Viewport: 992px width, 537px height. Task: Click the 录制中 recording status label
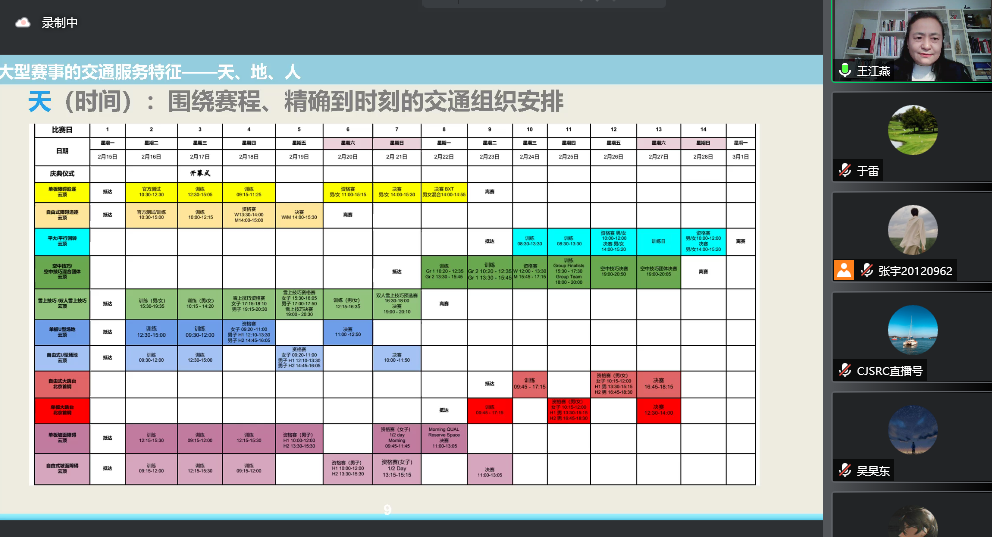[x=62, y=21]
